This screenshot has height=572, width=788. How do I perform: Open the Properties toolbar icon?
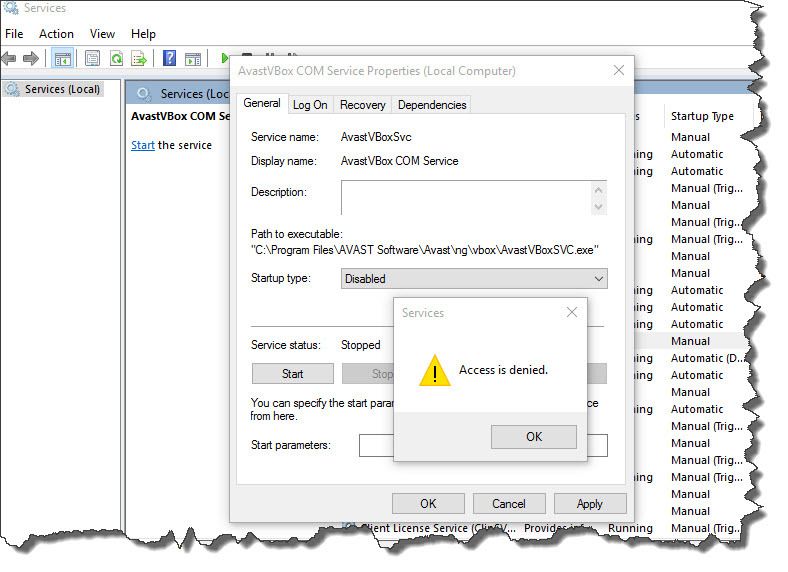(92, 58)
